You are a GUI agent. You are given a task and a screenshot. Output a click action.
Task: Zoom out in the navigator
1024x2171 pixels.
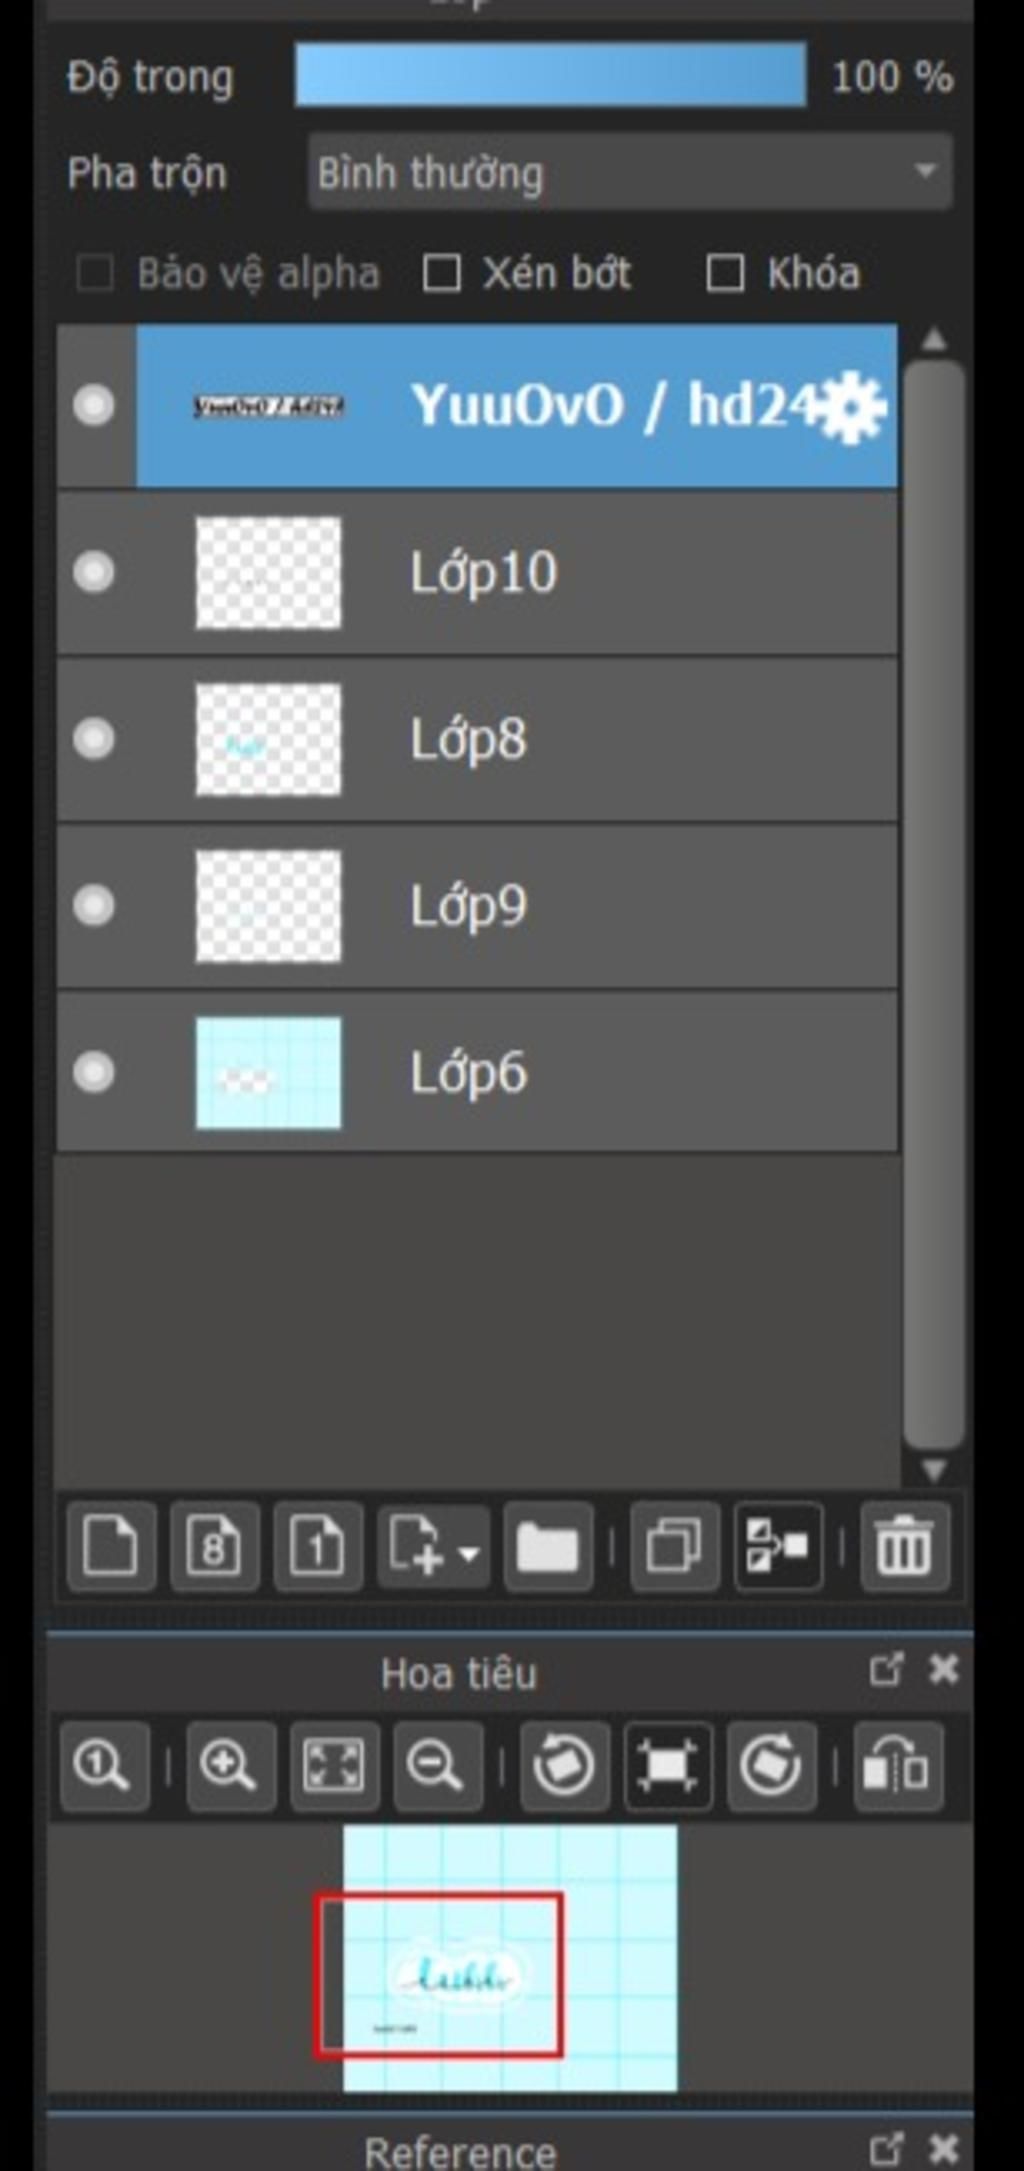pyautogui.click(x=437, y=1766)
